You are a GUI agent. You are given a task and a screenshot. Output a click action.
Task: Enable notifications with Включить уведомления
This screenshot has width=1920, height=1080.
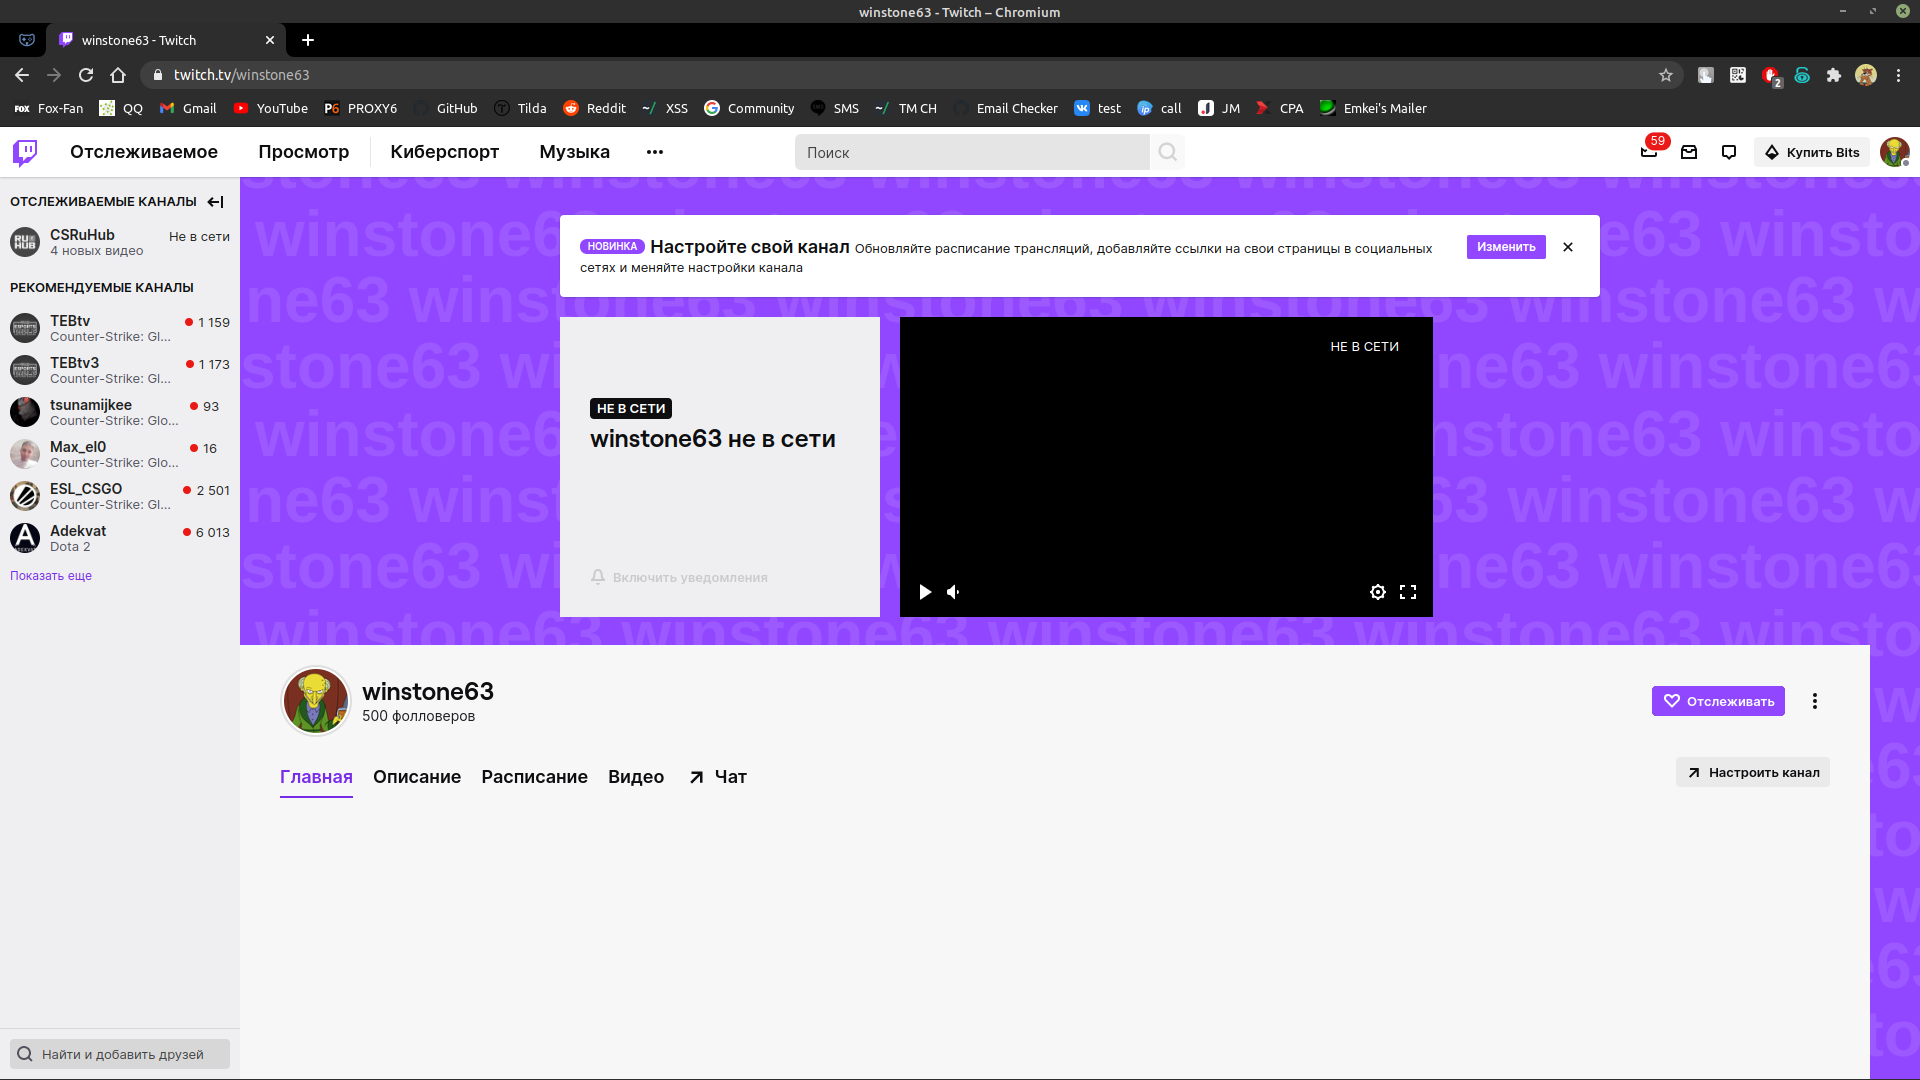[x=680, y=577]
